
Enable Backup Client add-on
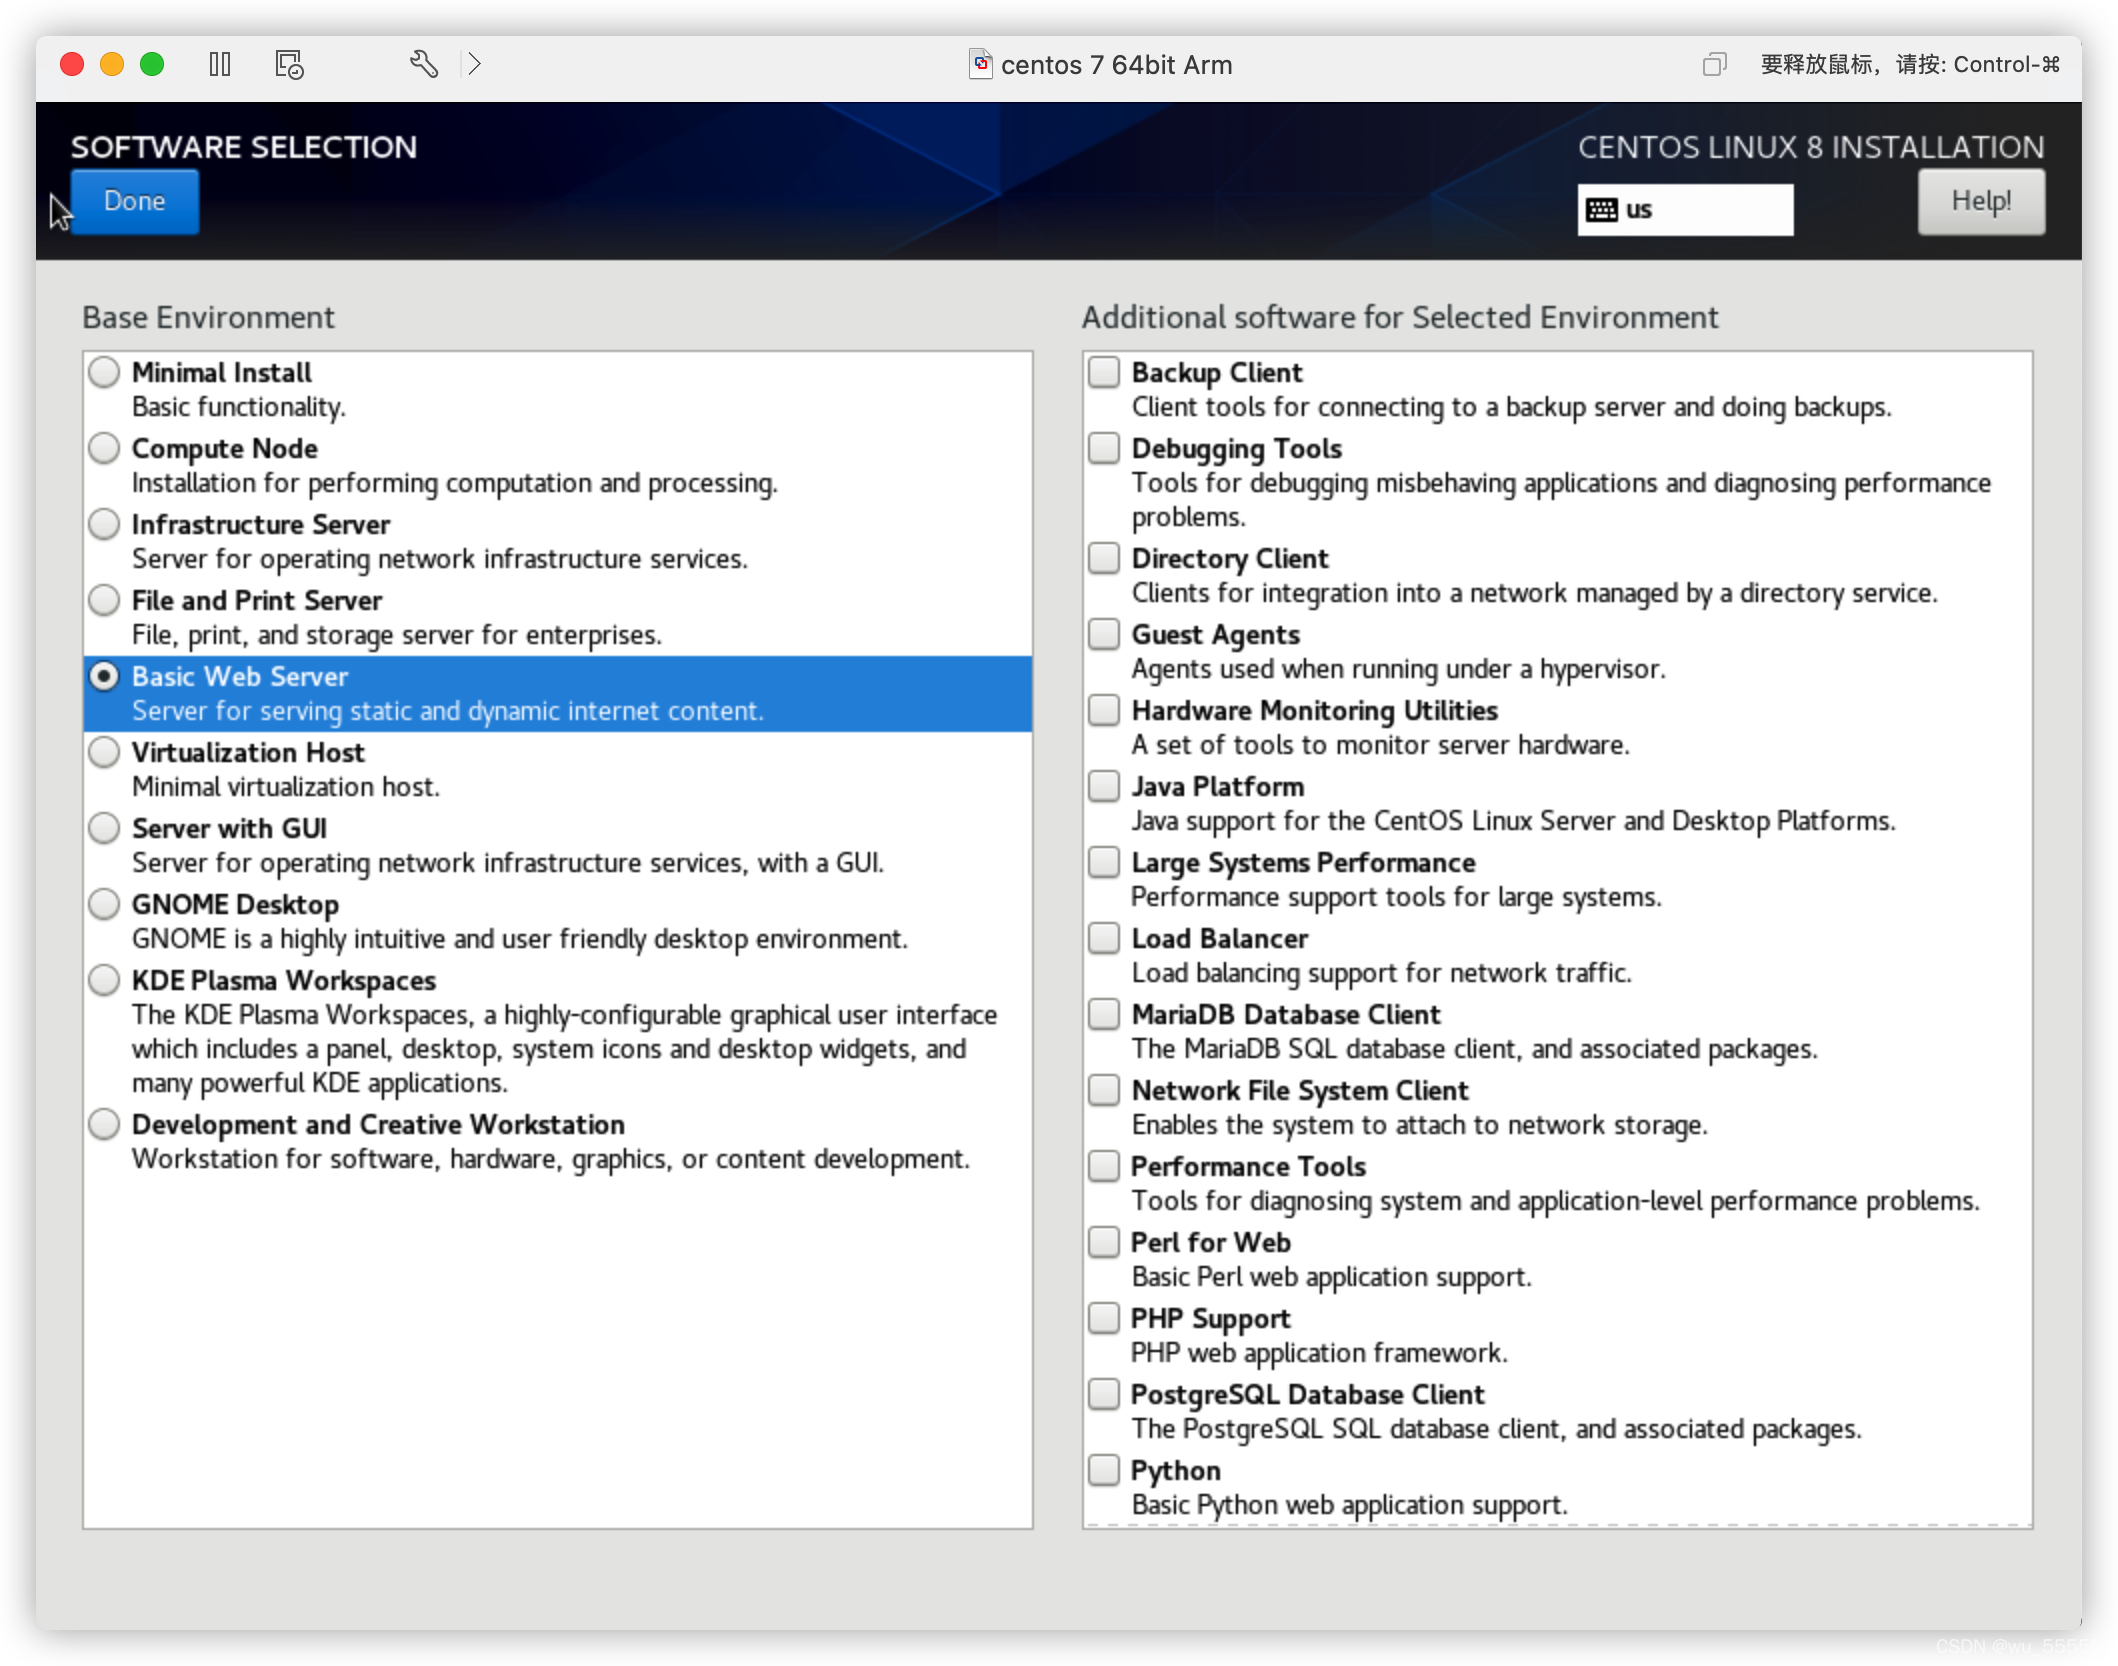(x=1104, y=372)
